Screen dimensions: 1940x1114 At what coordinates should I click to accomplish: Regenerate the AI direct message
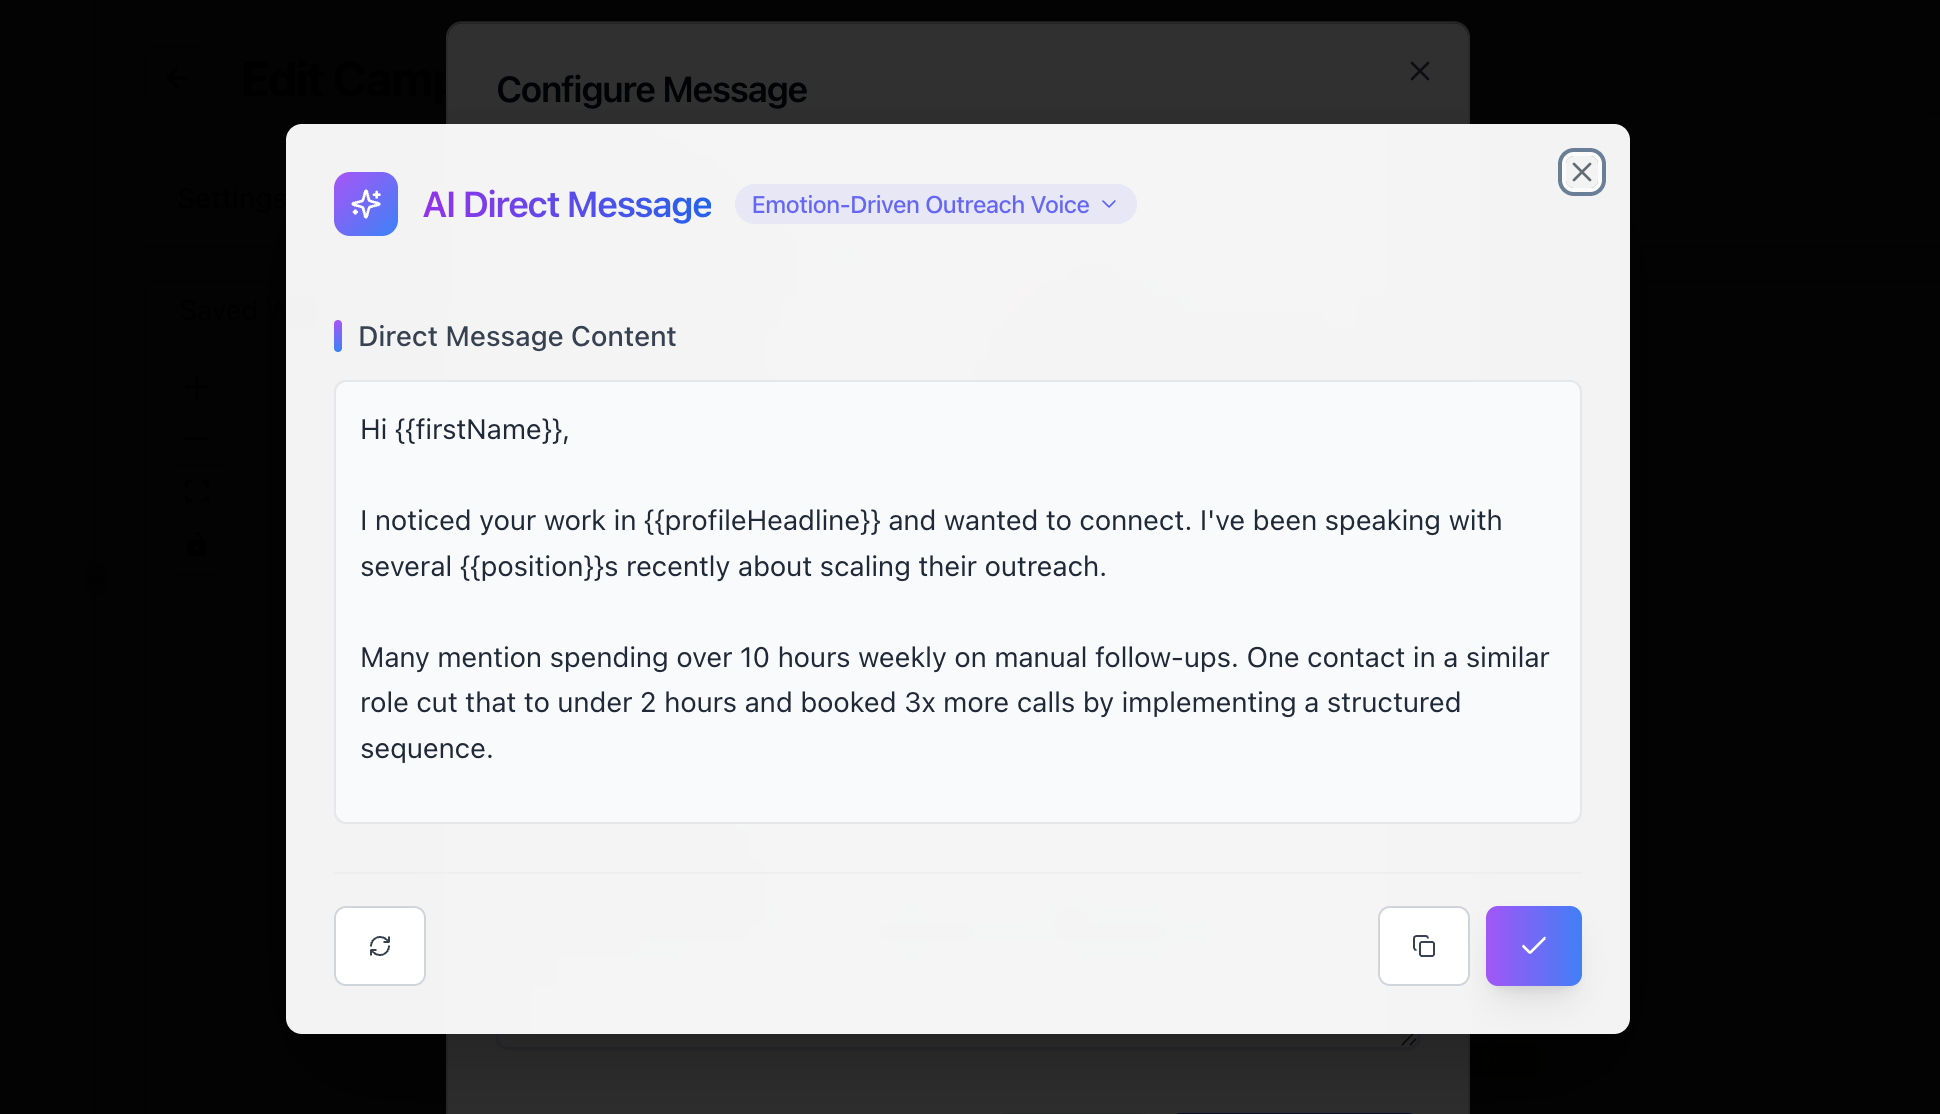[380, 946]
